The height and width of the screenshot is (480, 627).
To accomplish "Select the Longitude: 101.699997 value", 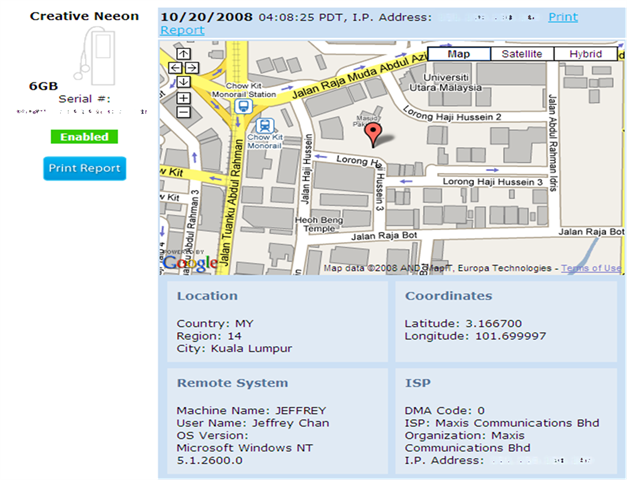I will click(475, 336).
